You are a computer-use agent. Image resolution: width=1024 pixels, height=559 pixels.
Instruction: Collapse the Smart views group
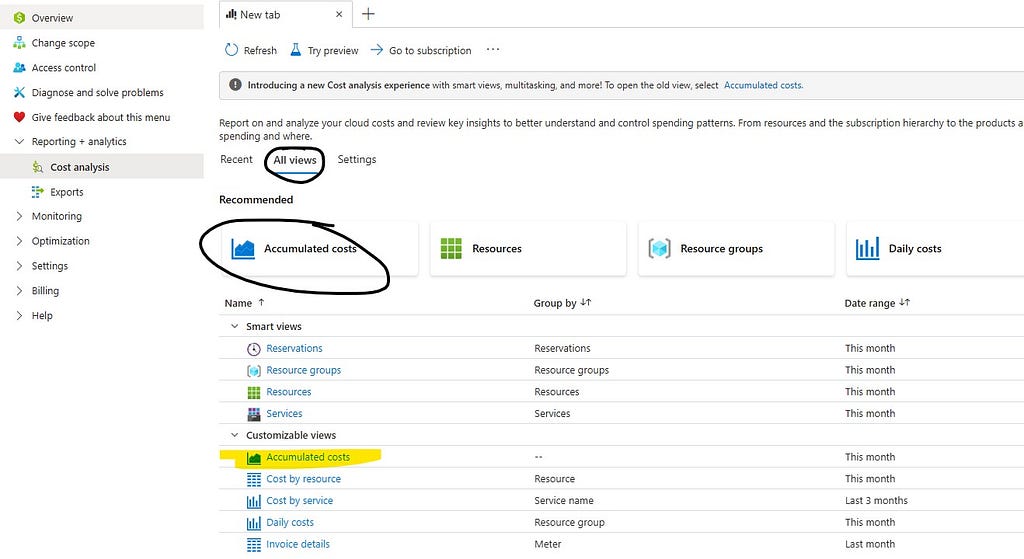coord(234,327)
